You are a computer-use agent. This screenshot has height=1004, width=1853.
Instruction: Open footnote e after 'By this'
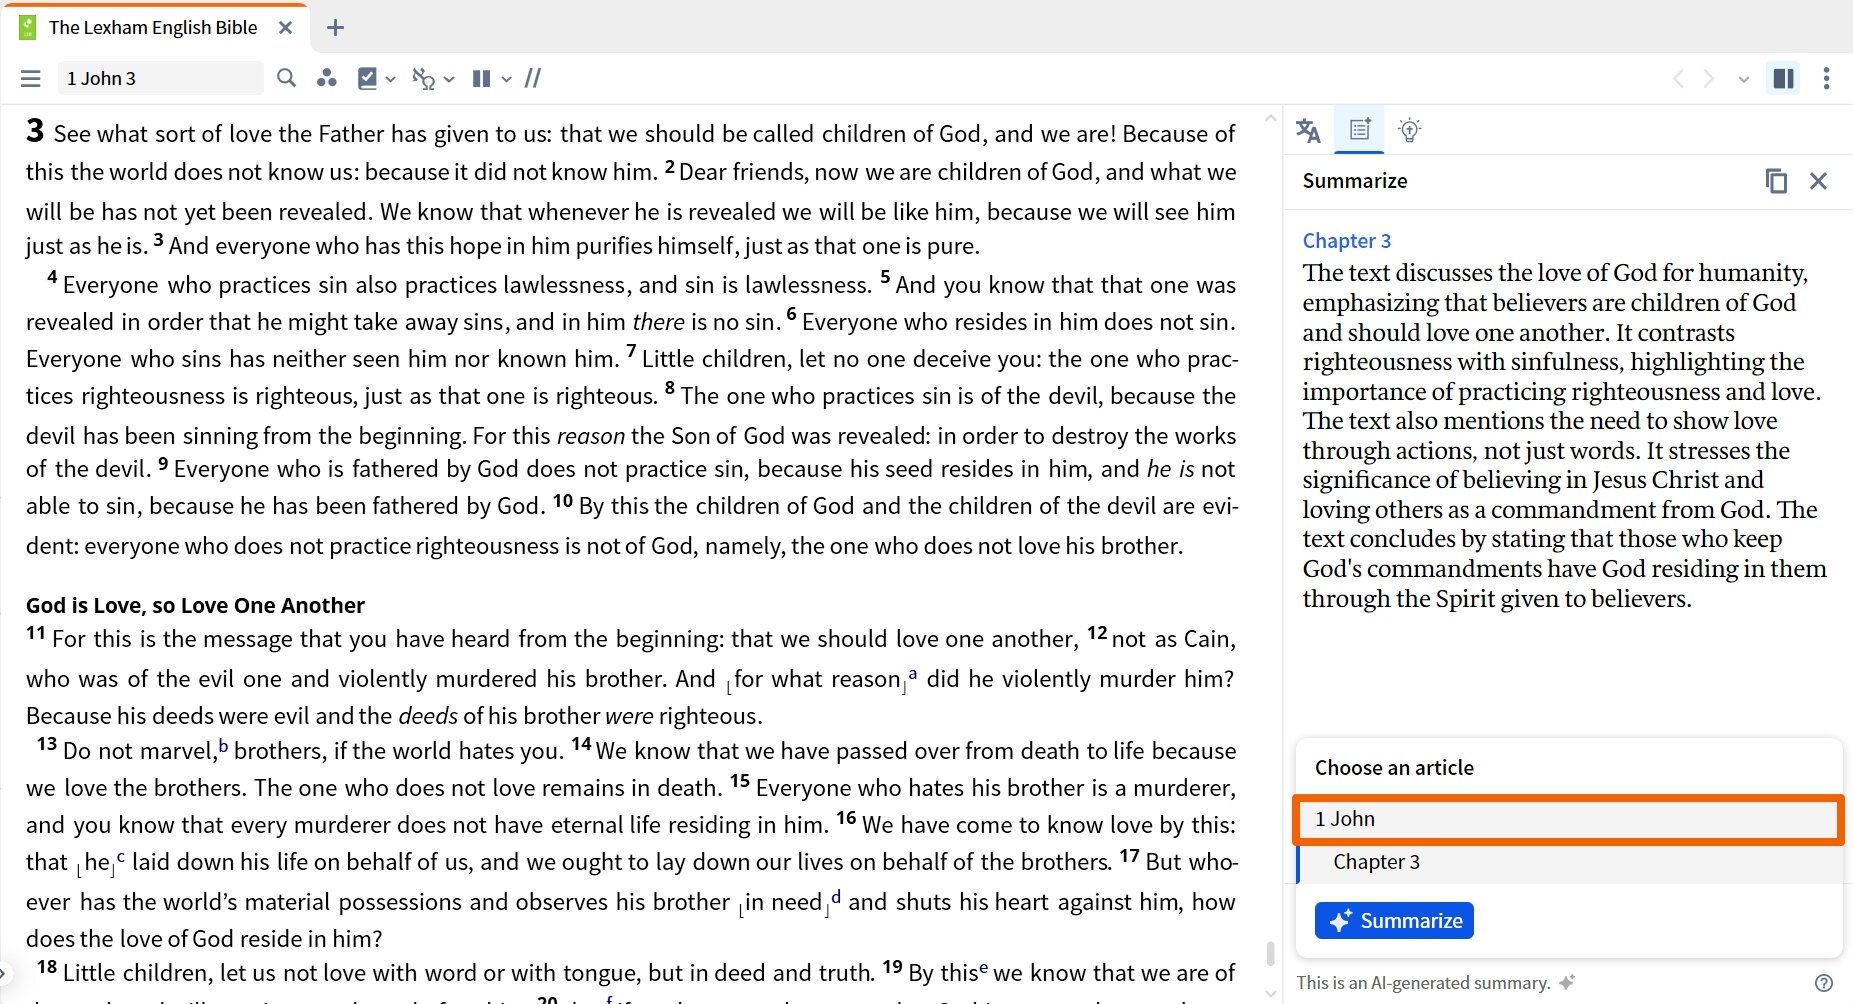coord(983,968)
